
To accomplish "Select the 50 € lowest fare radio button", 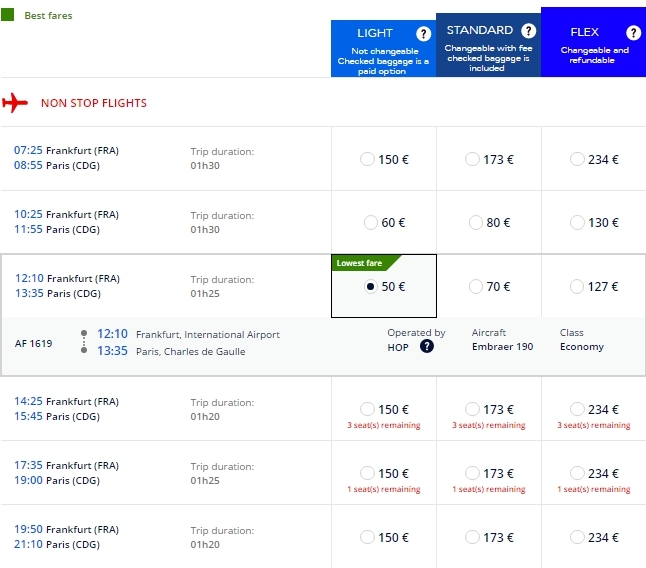I will coord(371,287).
